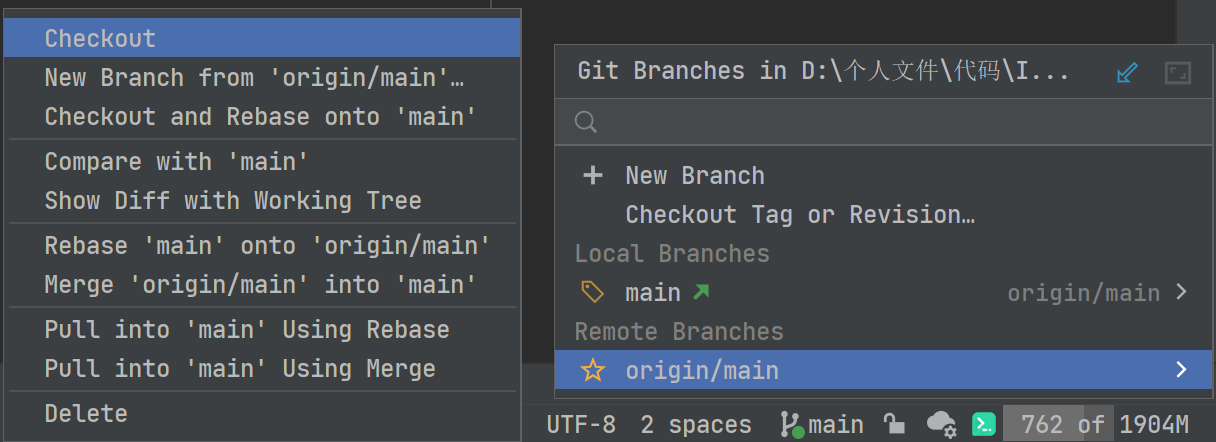Choose Checkout from the context menu
The image size is (1216, 442).
point(100,39)
